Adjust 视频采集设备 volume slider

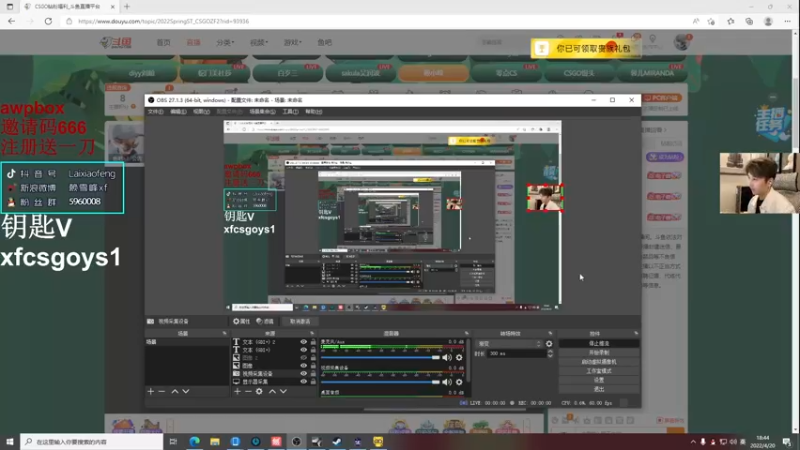380,382
